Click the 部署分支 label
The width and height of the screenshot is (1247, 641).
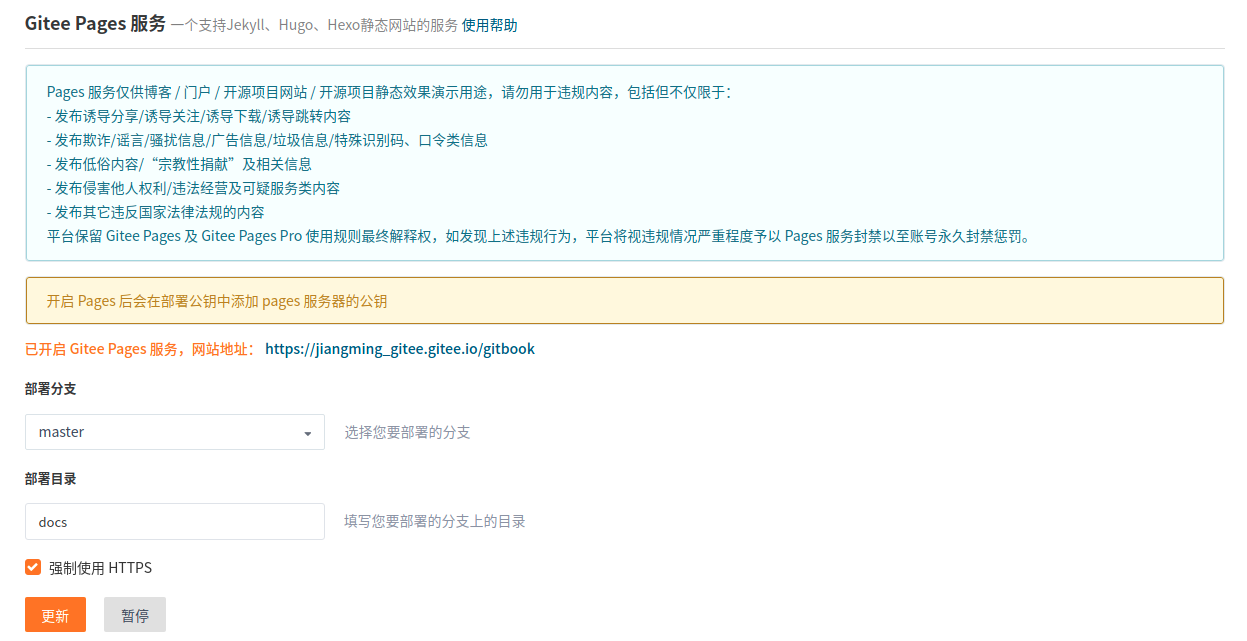51,389
